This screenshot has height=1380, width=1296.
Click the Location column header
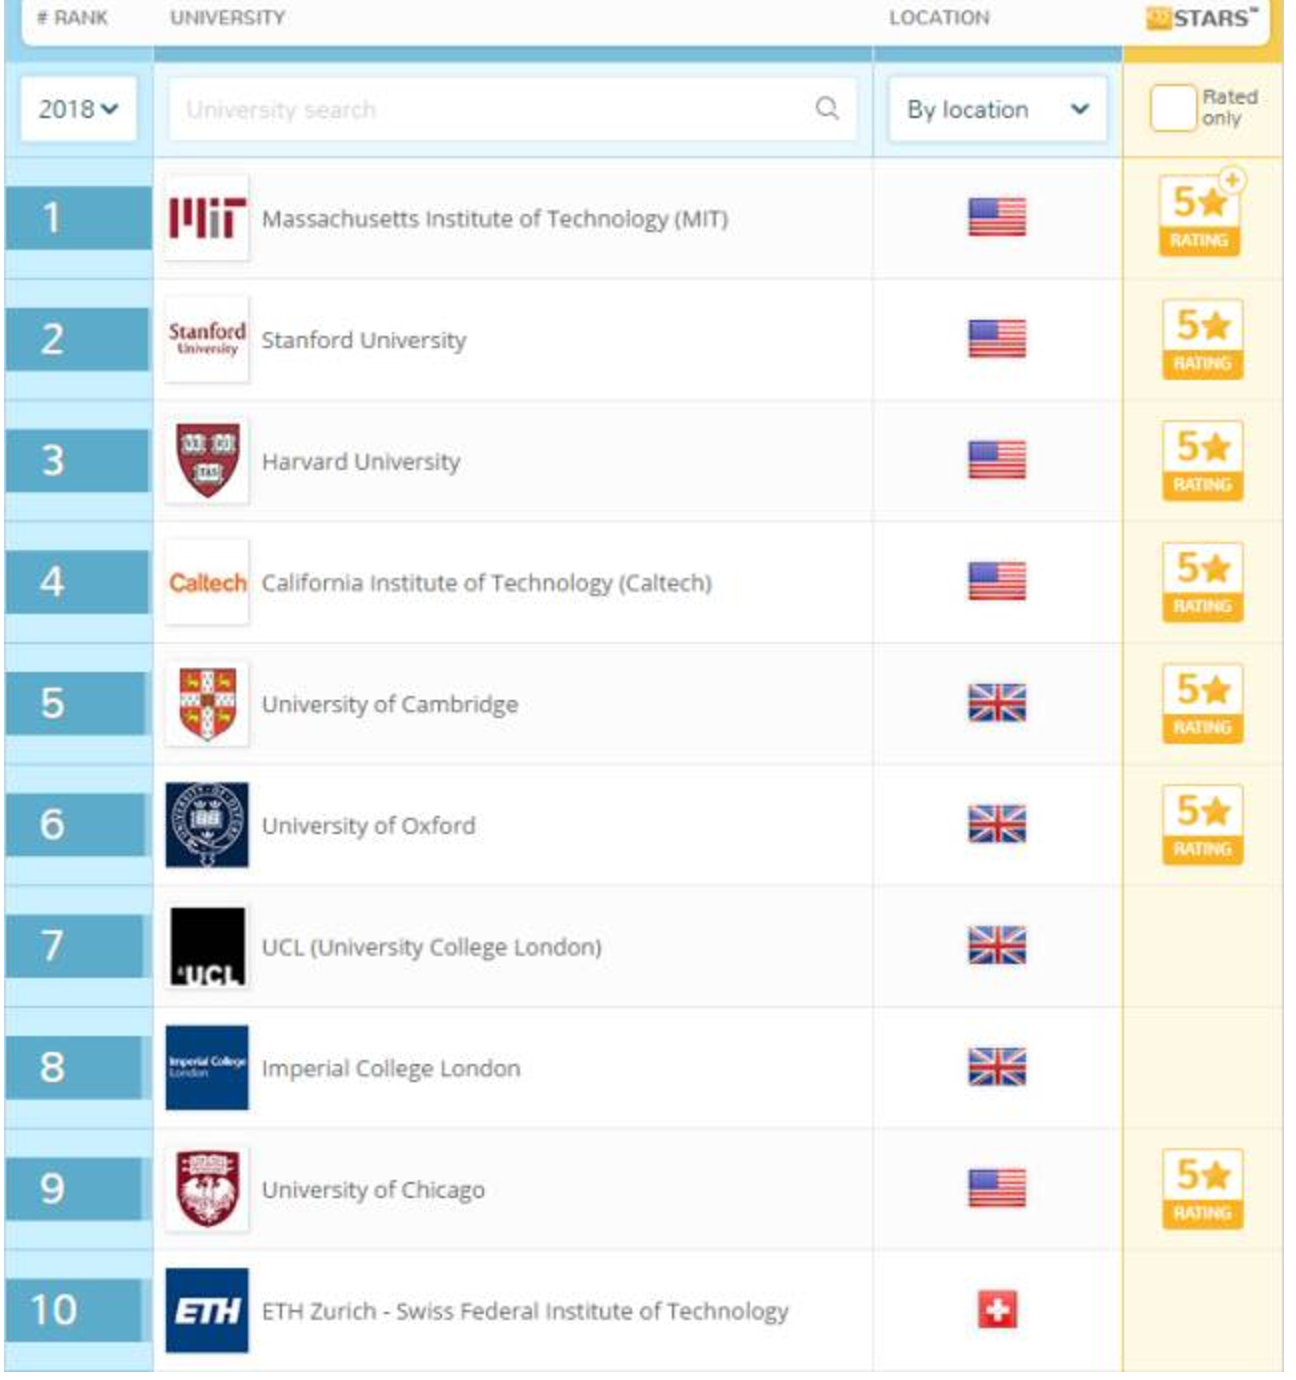[939, 18]
